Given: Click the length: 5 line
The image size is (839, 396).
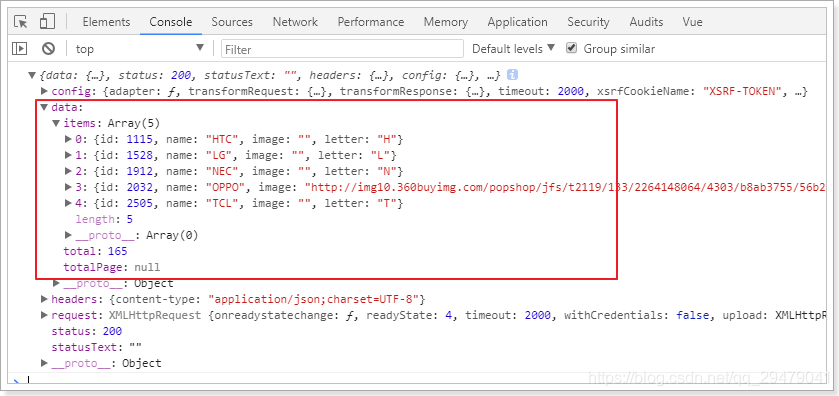Looking at the screenshot, I should [x=104, y=219].
